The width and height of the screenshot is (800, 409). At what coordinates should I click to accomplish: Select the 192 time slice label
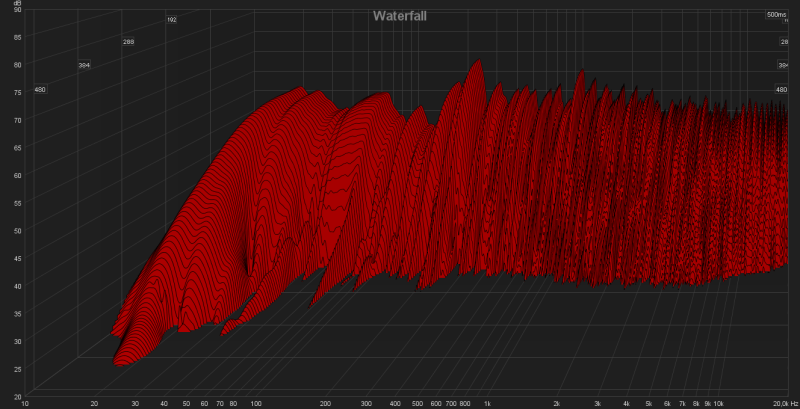172,19
